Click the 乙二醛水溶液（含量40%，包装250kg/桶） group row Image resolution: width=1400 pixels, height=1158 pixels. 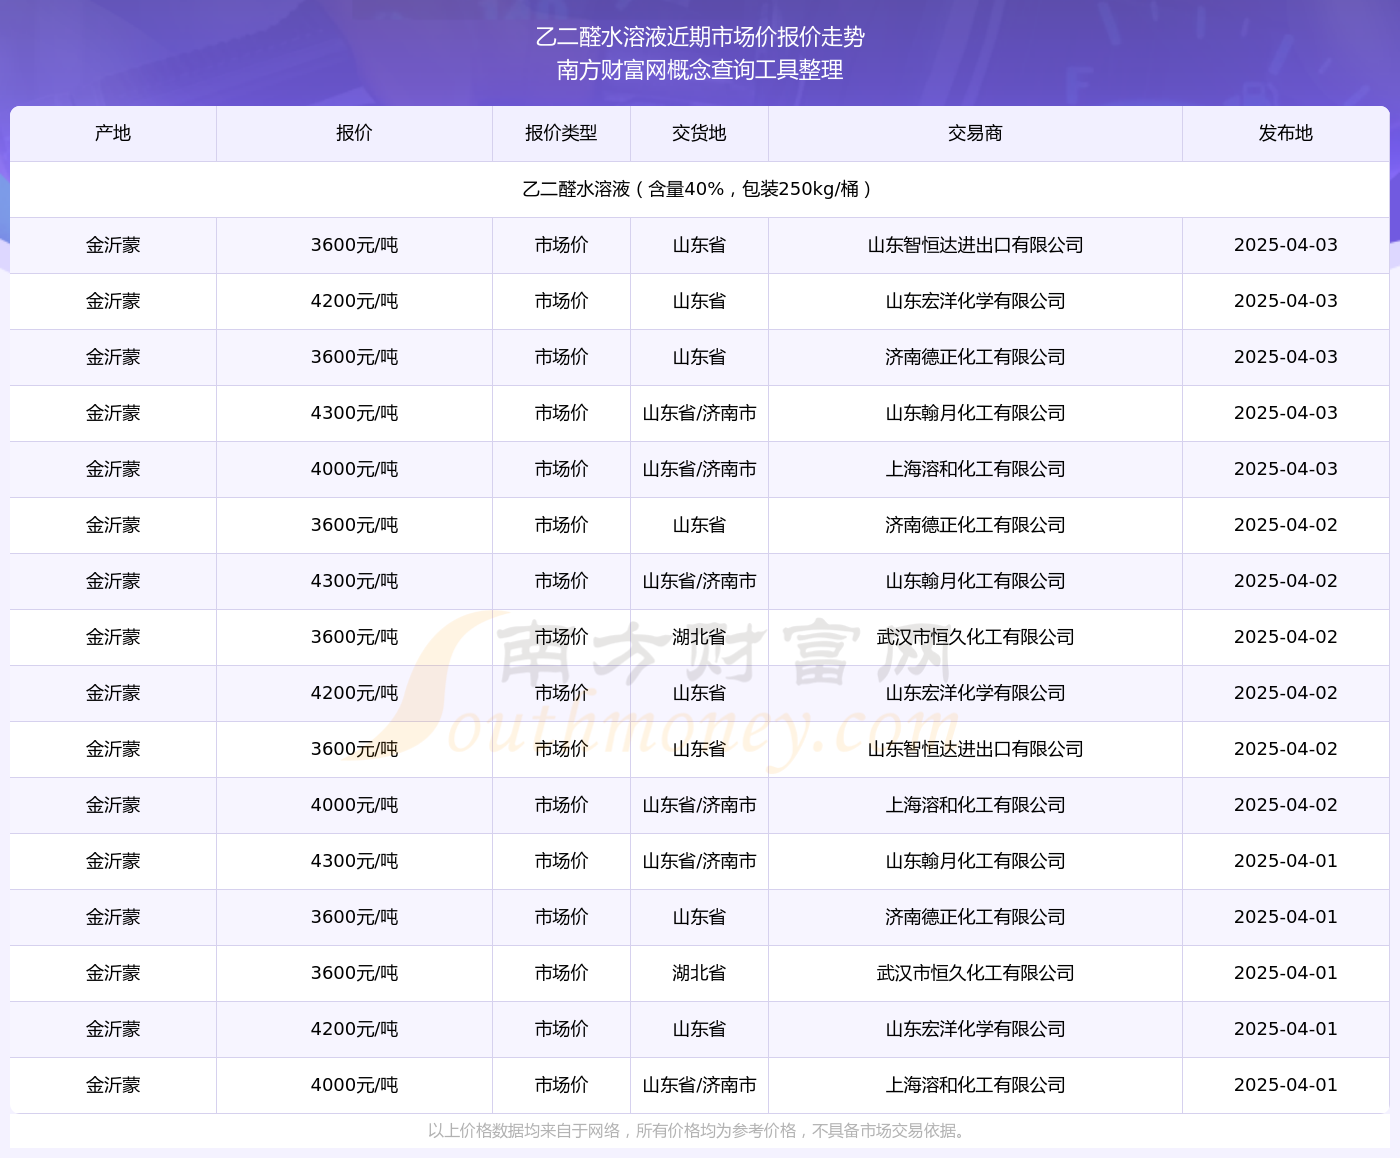(700, 189)
